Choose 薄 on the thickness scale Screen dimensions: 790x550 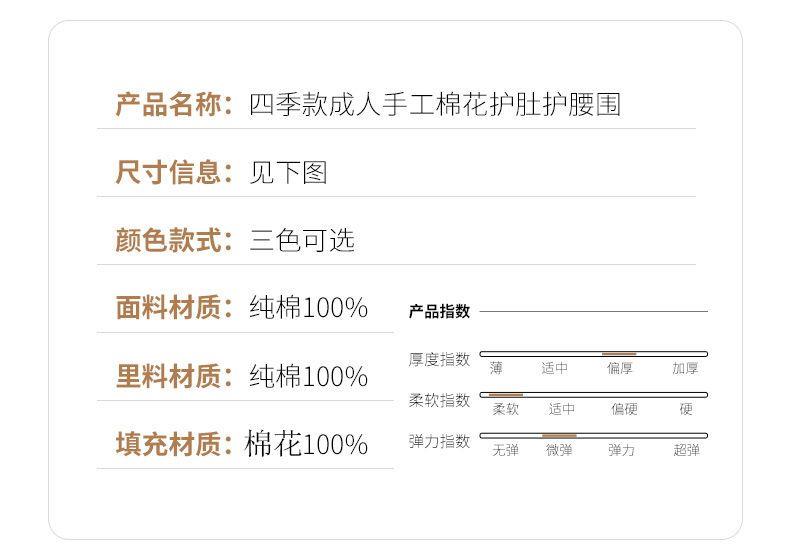pyautogui.click(x=496, y=369)
